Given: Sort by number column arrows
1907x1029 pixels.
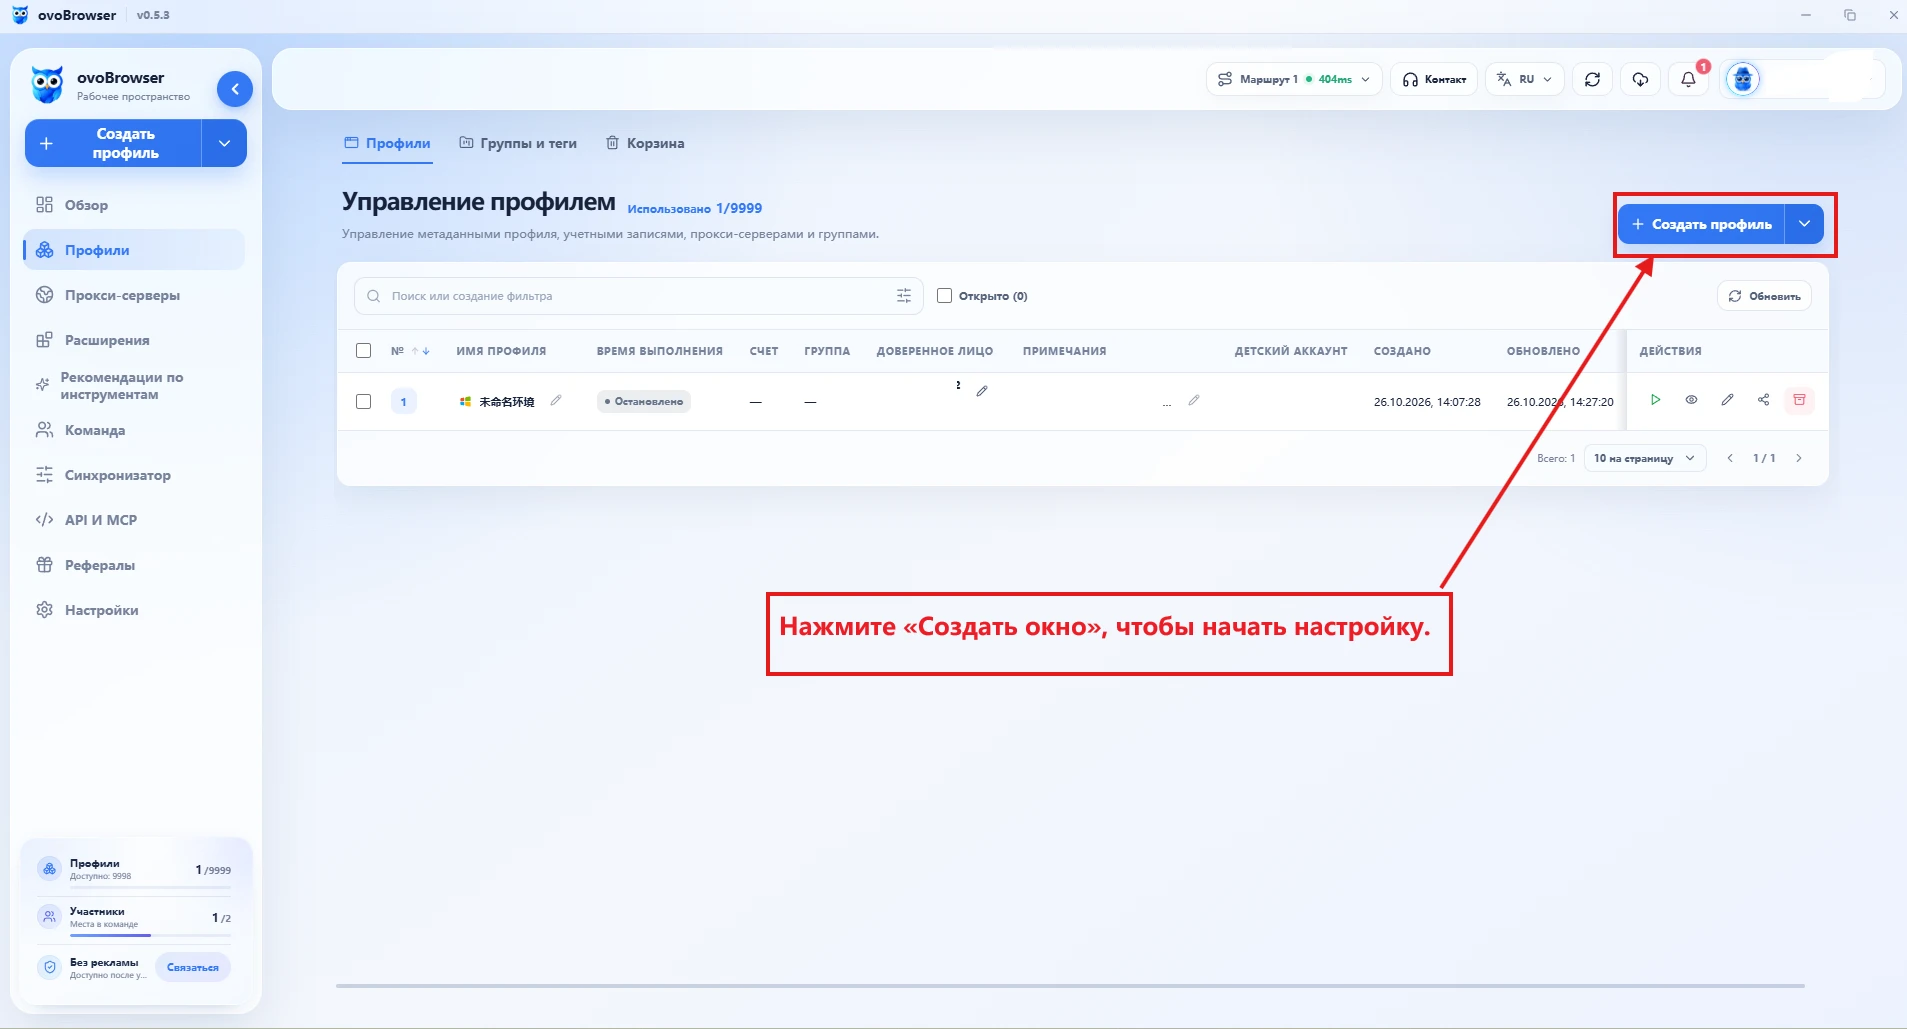Looking at the screenshot, I should 421,351.
